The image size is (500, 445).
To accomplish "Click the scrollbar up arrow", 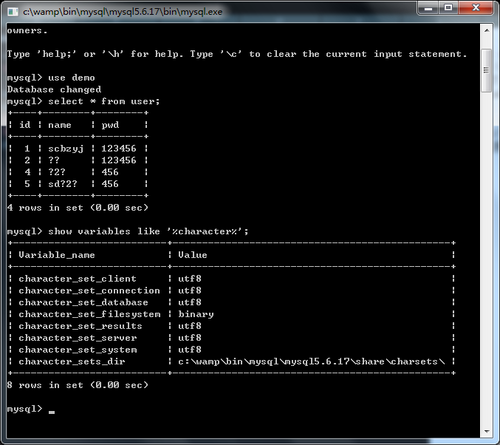I will (x=486, y=31).
